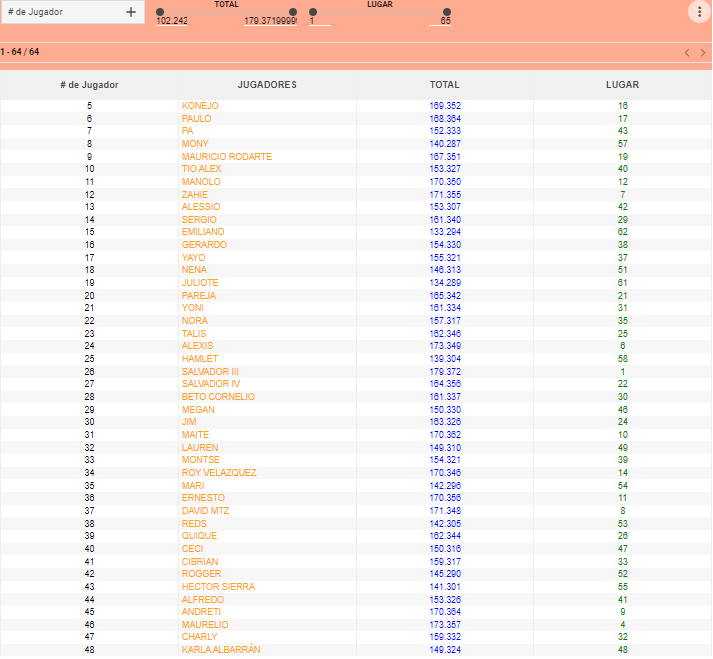Select player name CIBRIAN

[200, 562]
